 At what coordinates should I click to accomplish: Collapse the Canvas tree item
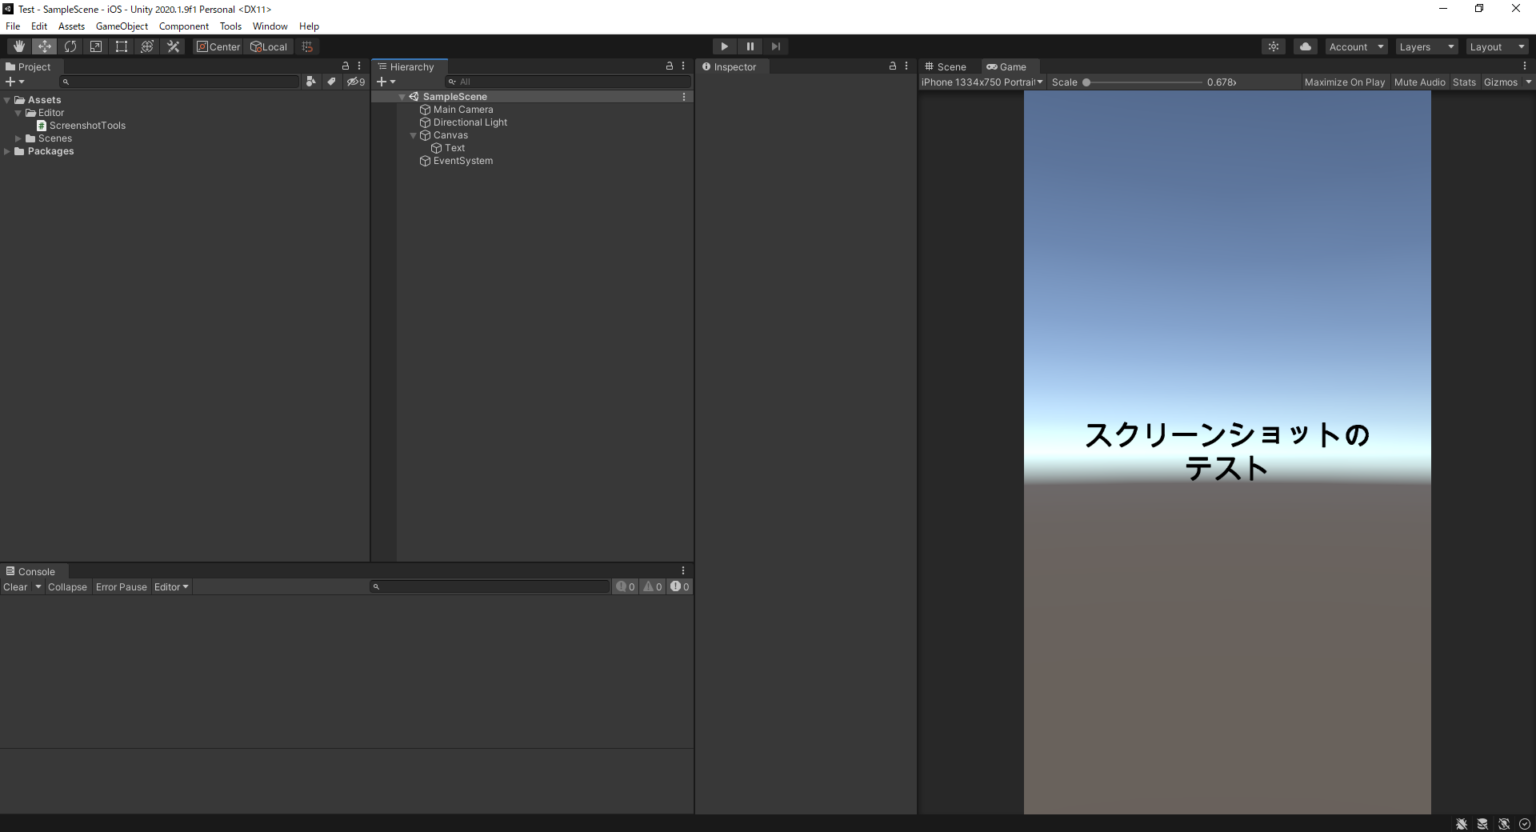[x=413, y=135]
